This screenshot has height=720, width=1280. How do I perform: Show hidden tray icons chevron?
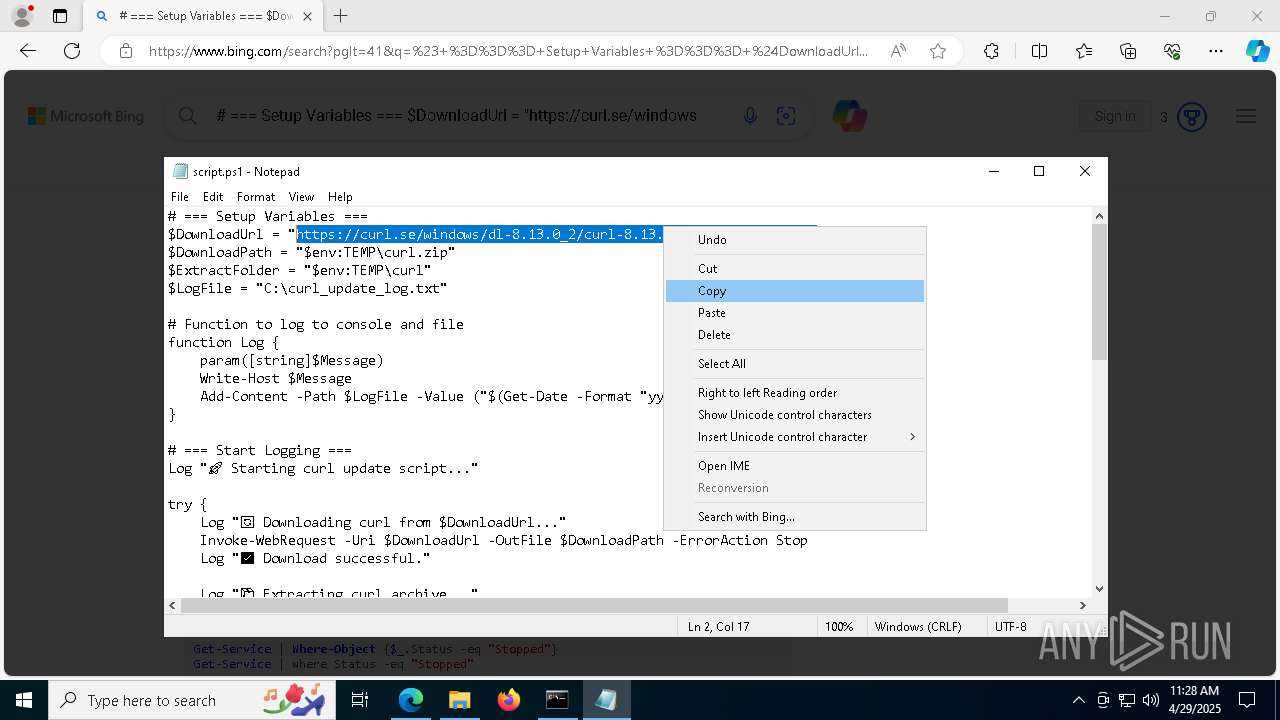click(1078, 700)
